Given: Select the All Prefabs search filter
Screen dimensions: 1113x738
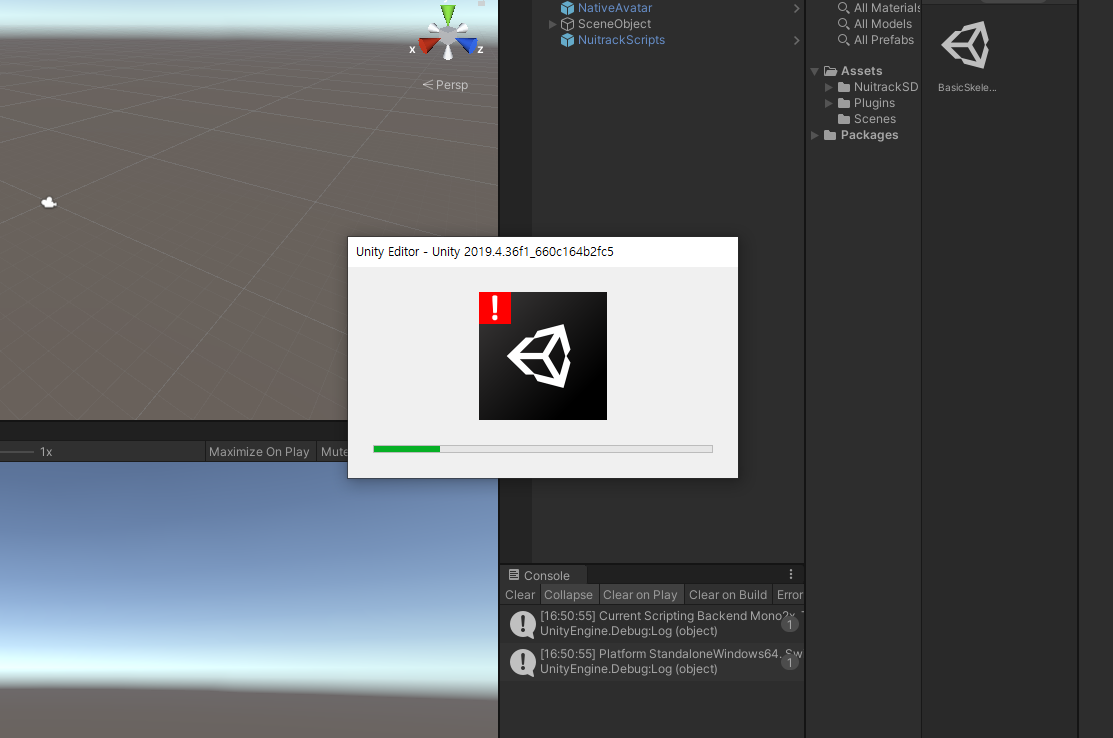Looking at the screenshot, I should tap(884, 40).
